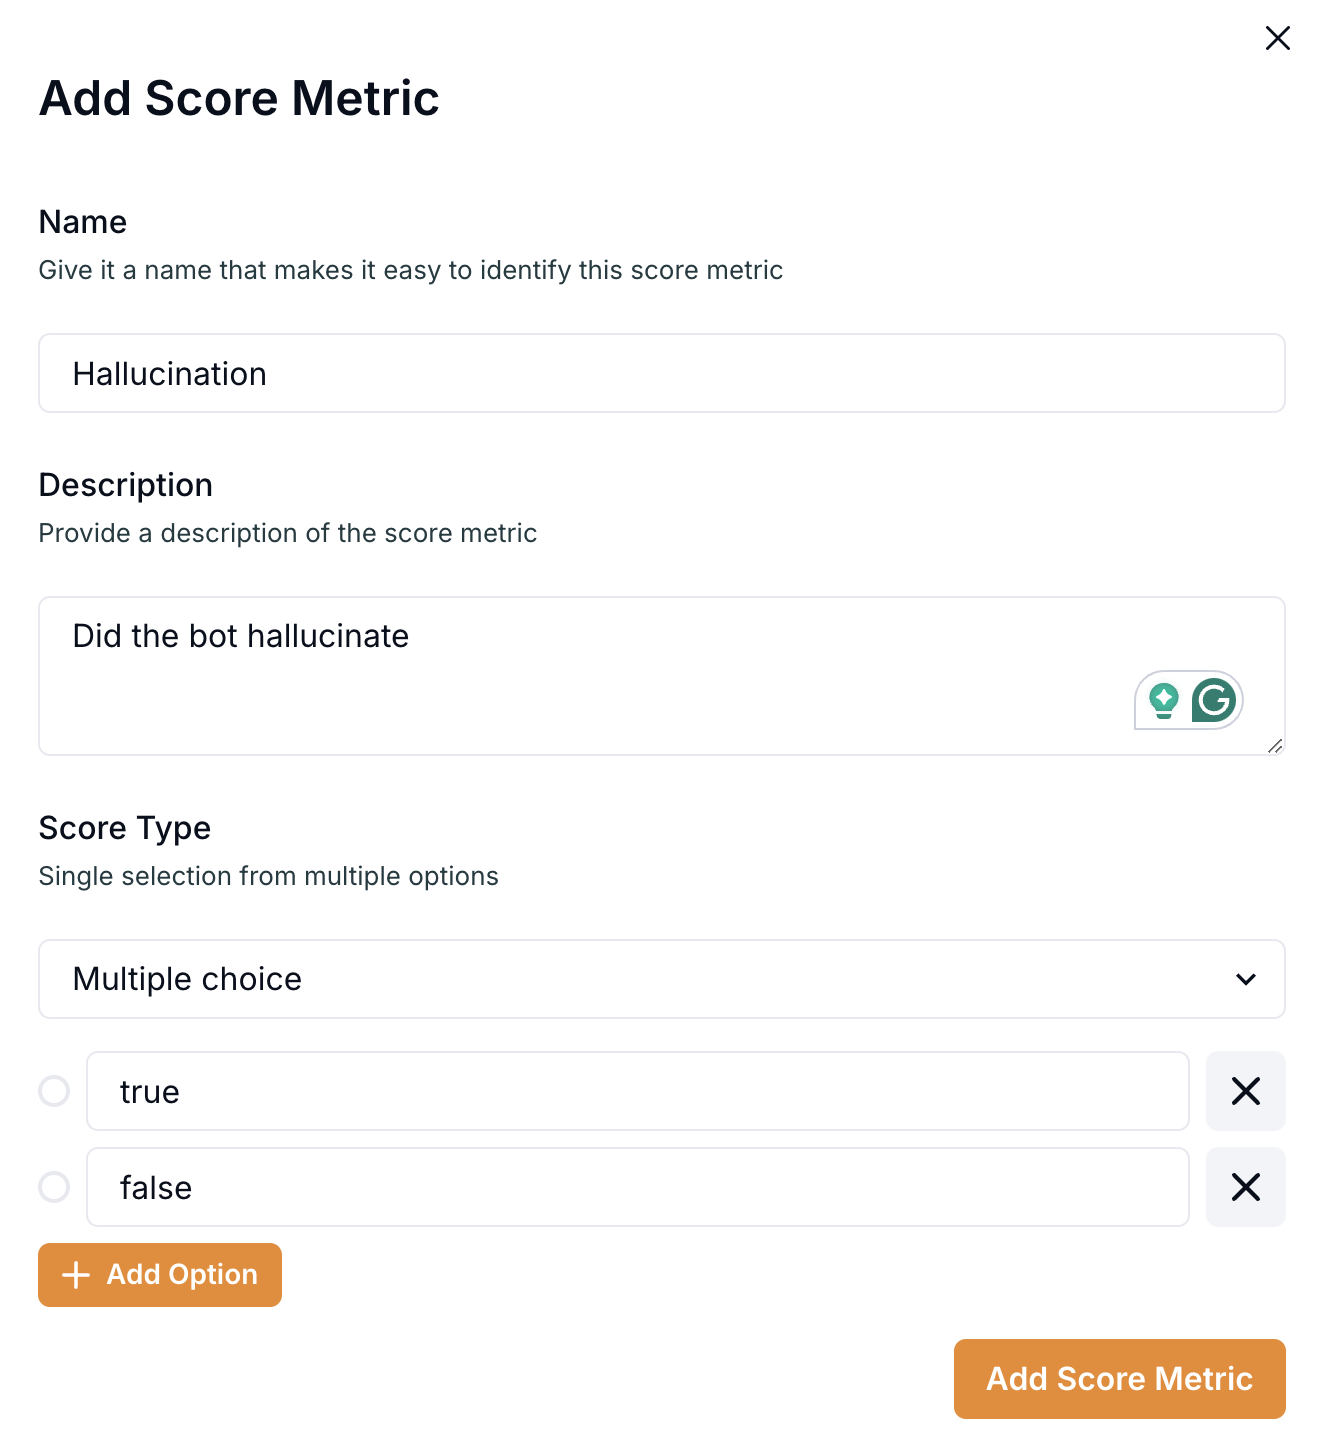Edit the "true" option text field
1328x1436 pixels.
[x=638, y=1091]
